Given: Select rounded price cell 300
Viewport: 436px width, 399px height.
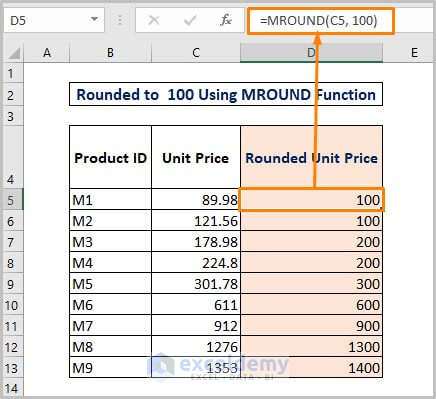Looking at the screenshot, I should coord(311,283).
